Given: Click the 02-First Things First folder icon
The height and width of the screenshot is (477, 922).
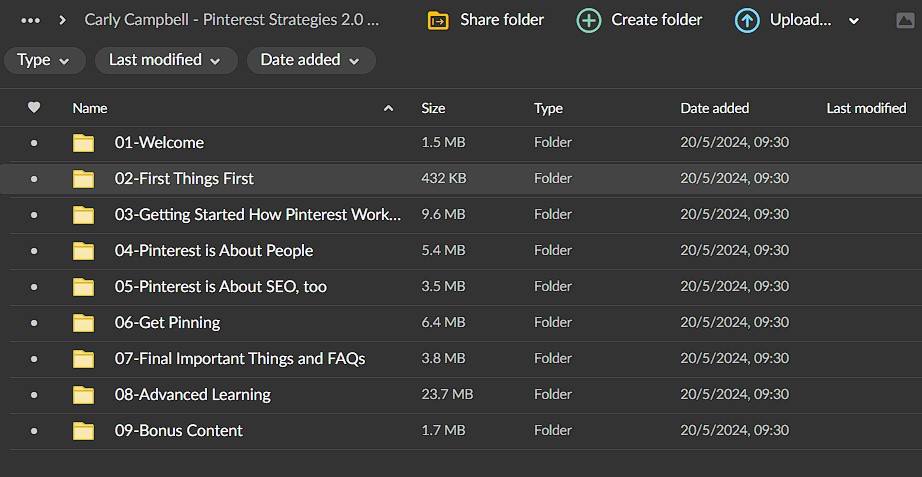Looking at the screenshot, I should click(x=83, y=179).
